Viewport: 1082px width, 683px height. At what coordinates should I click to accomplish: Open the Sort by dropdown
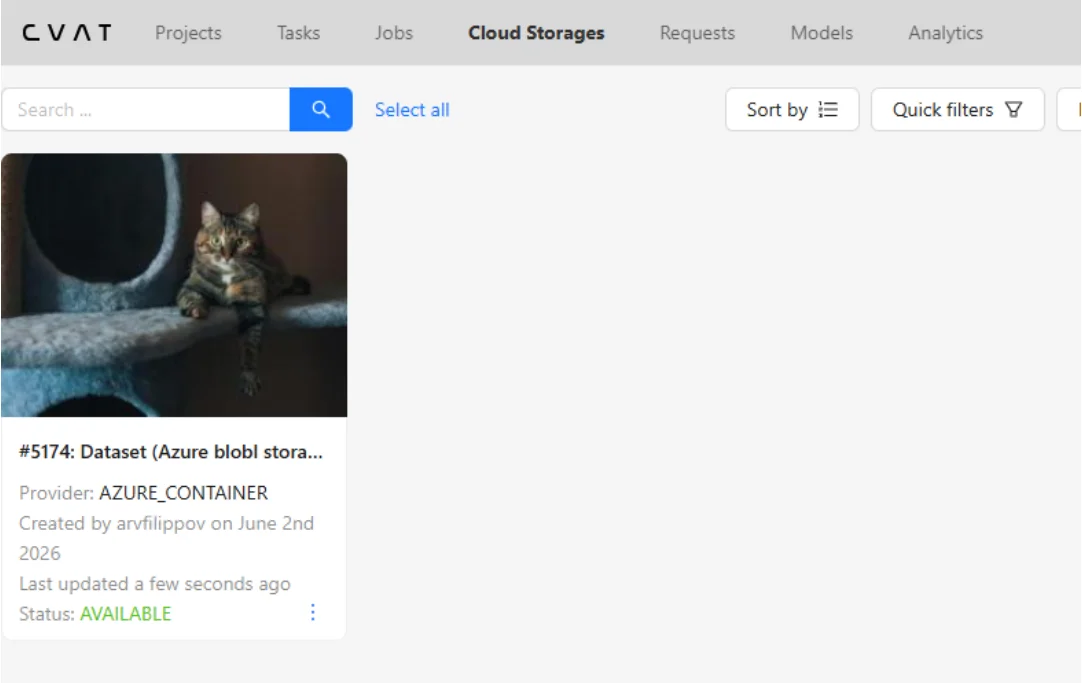point(792,109)
